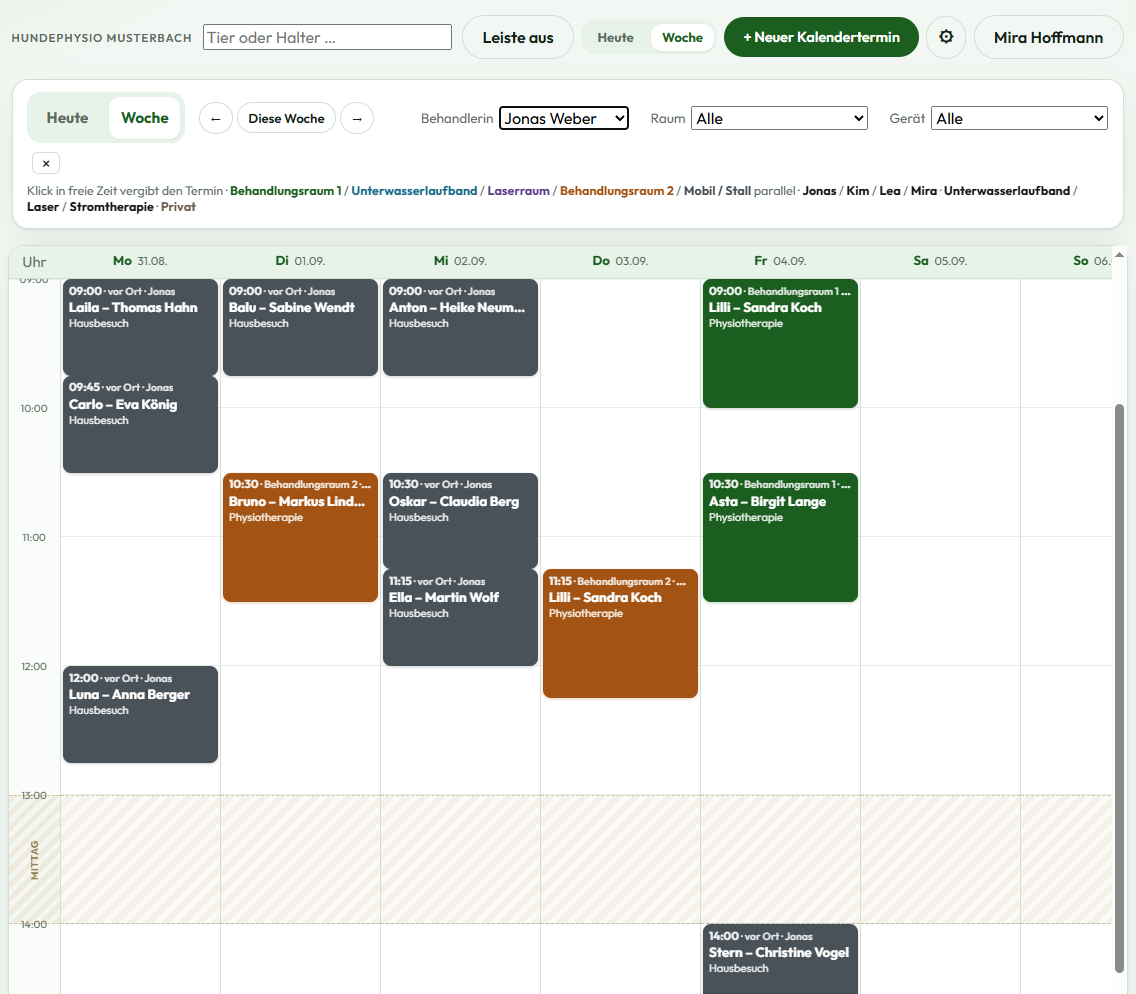Screen dimensions: 1136x994
Task: Click the Privat legend label
Action: [x=178, y=206]
